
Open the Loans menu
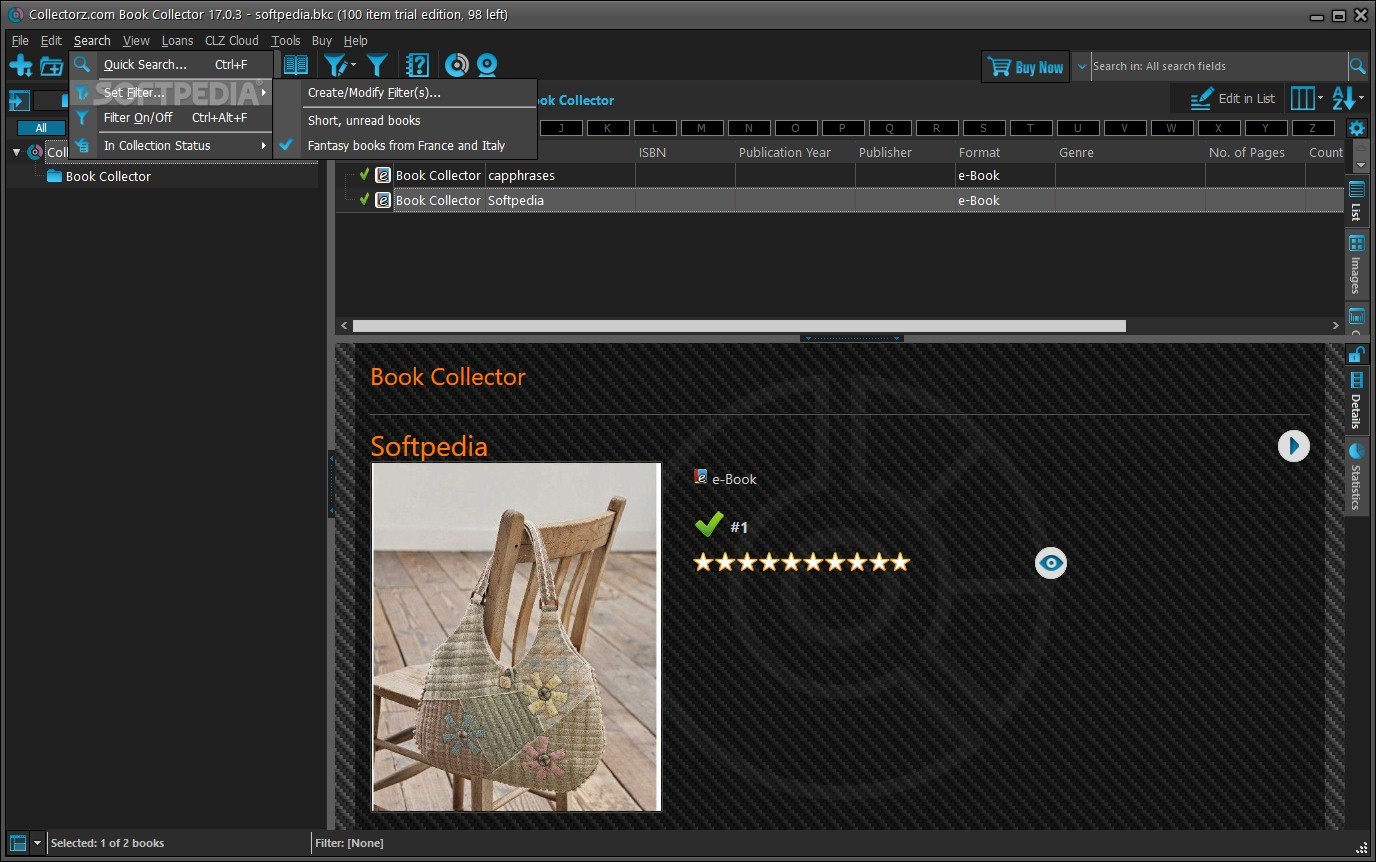pos(177,40)
